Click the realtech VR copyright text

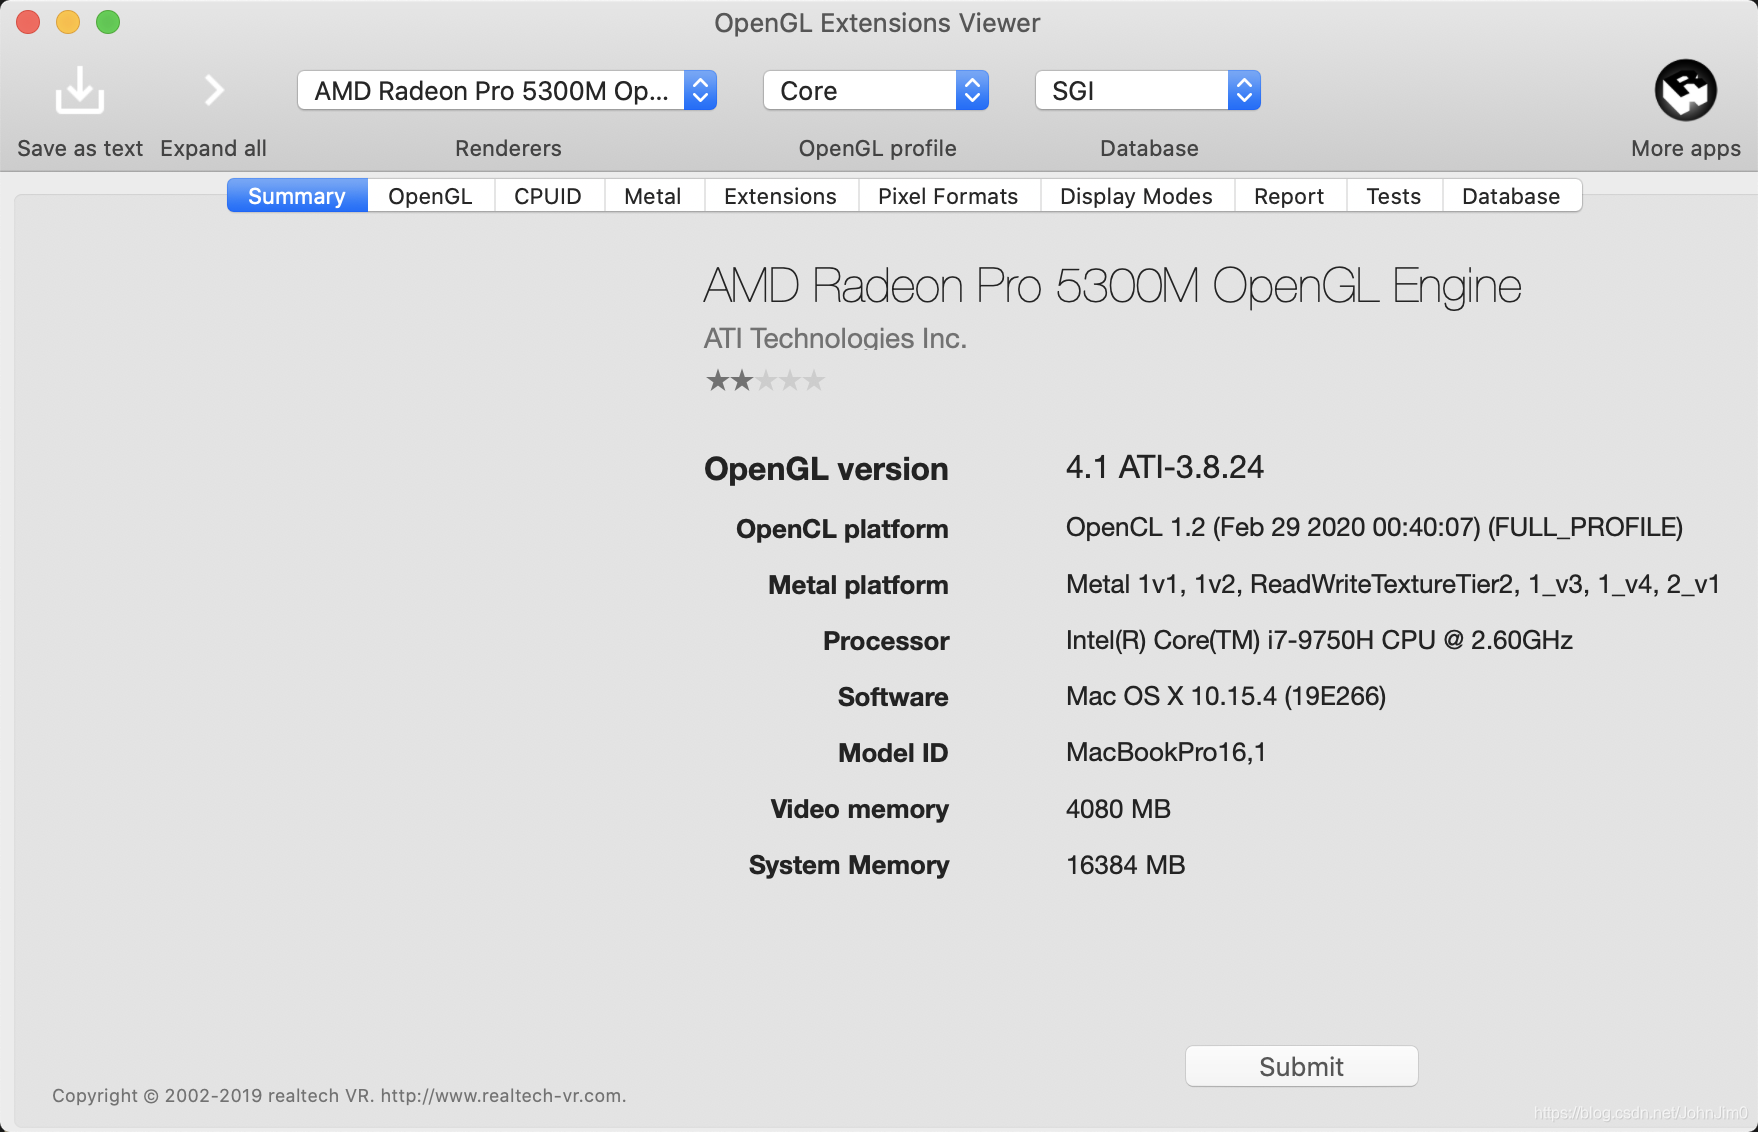[339, 1095]
